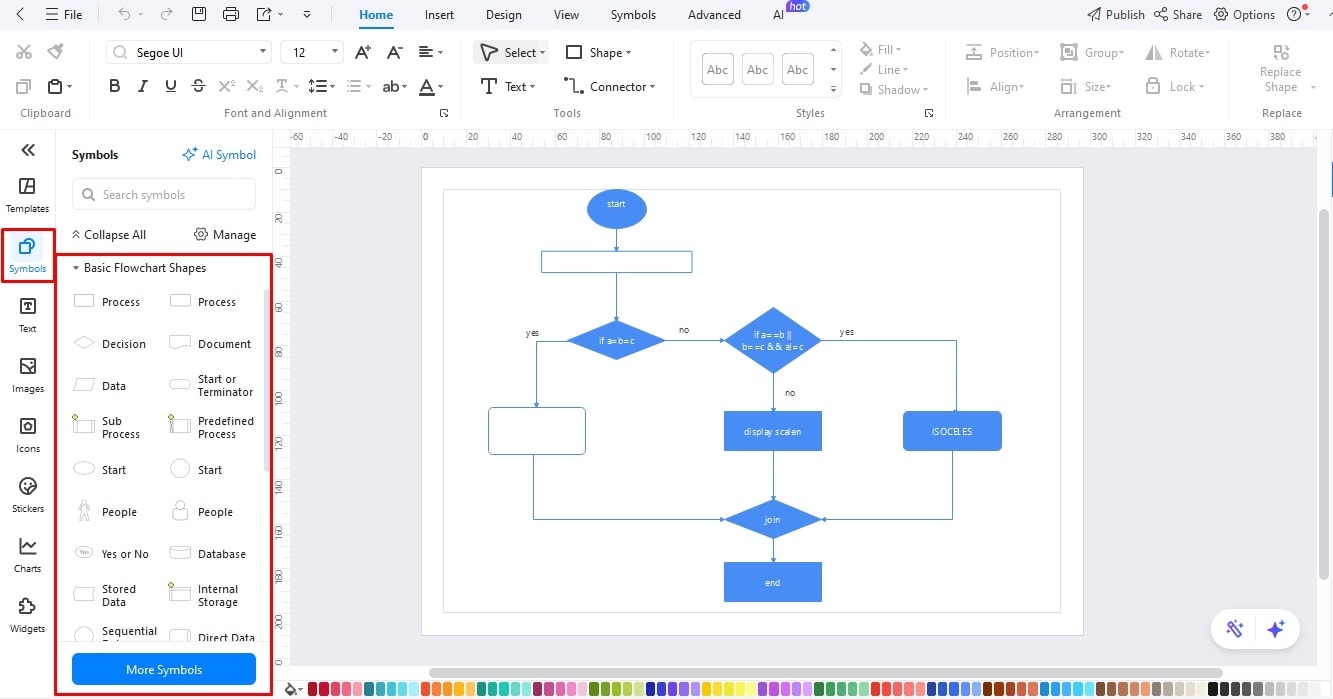The width and height of the screenshot is (1333, 699).
Task: Open the Stickers sidebar panel
Action: [x=28, y=495]
